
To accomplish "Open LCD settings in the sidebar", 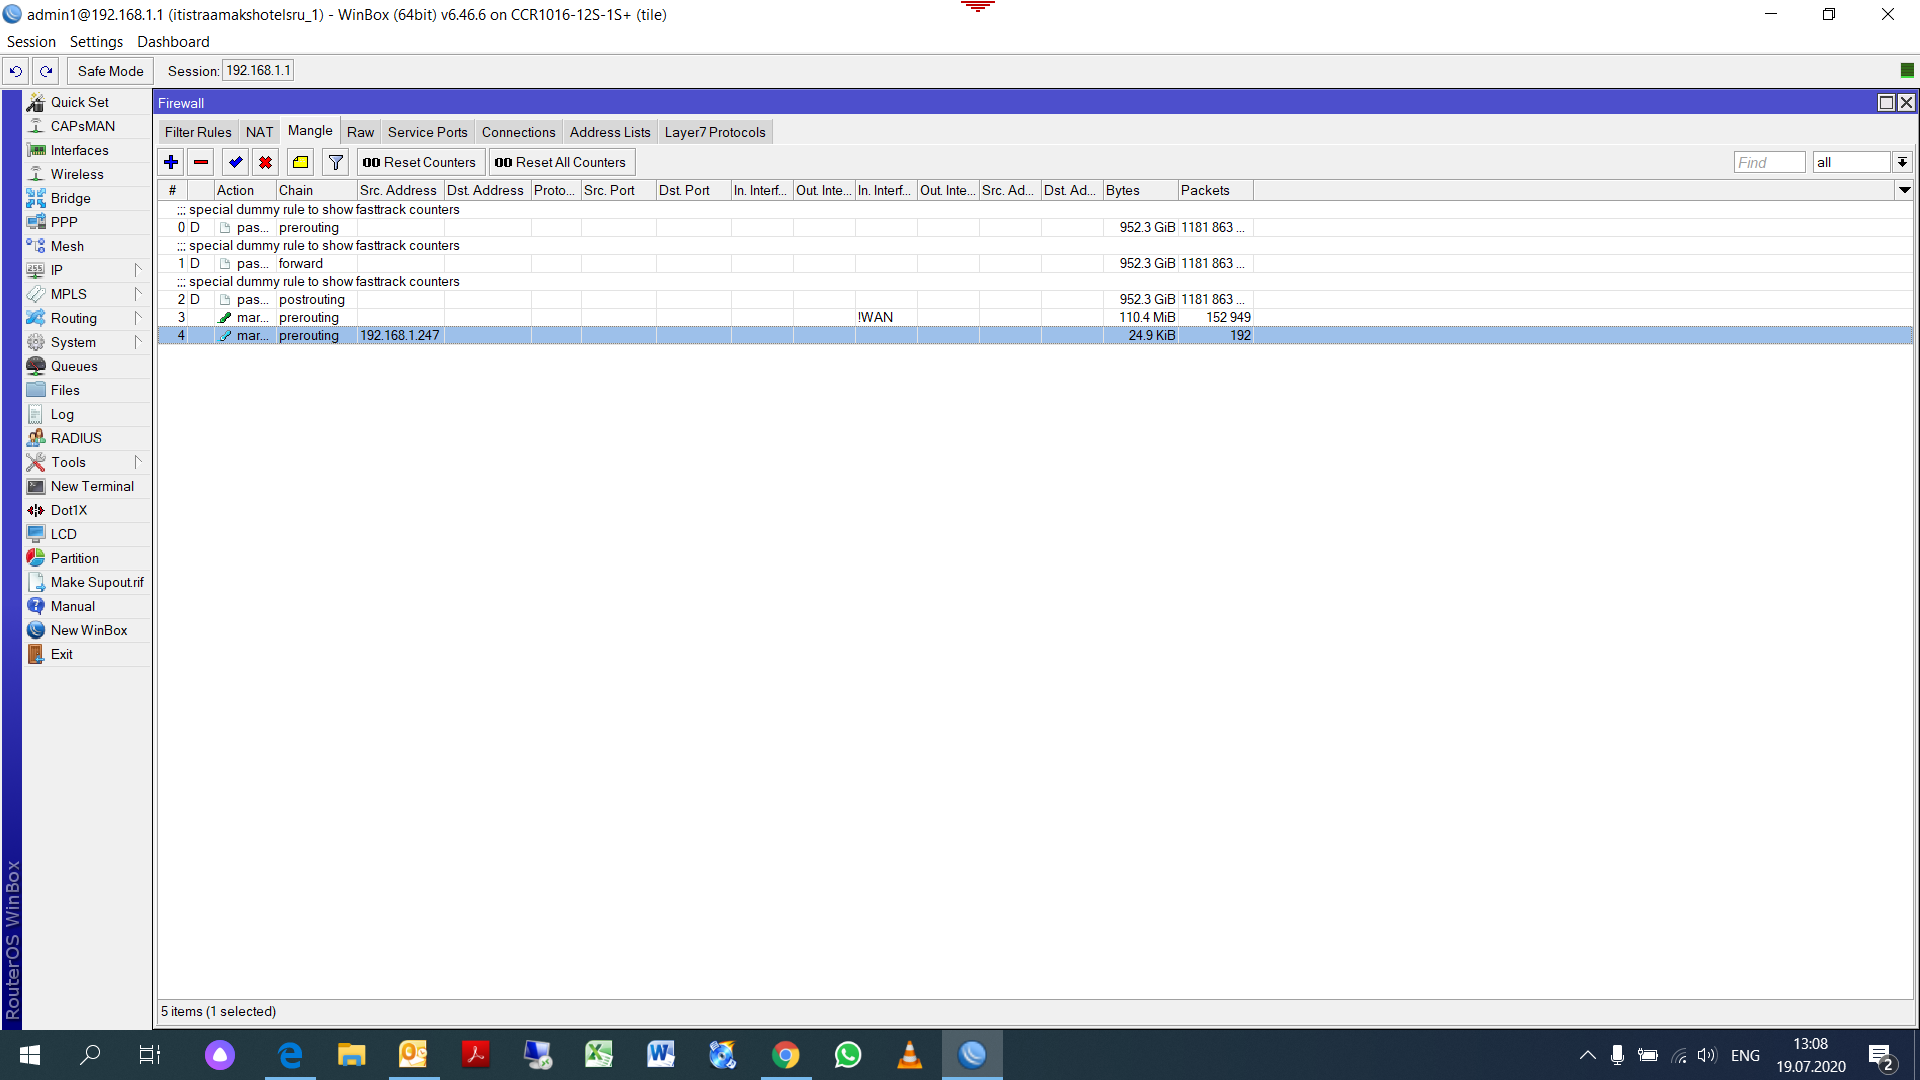I will 87,534.
